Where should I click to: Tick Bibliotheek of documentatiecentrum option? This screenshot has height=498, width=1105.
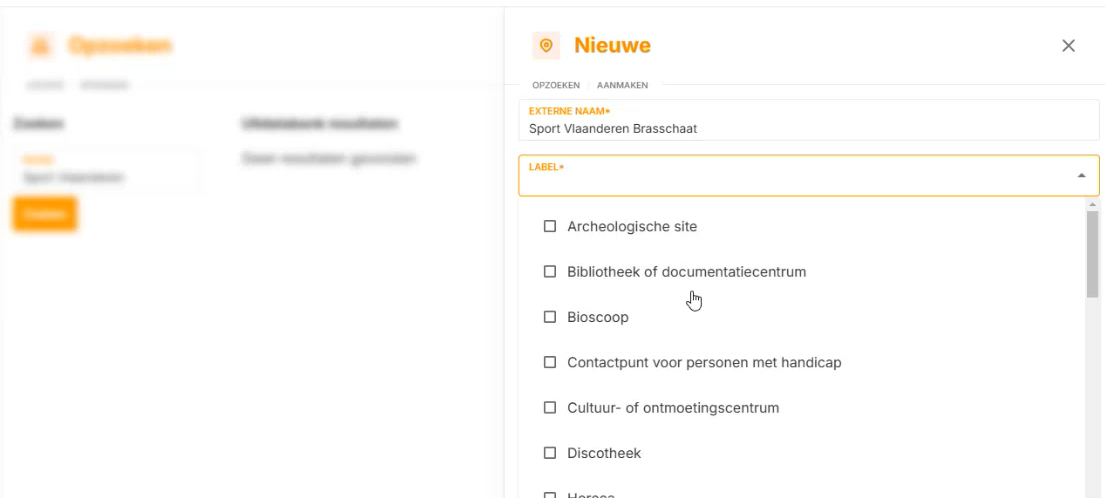tap(550, 272)
